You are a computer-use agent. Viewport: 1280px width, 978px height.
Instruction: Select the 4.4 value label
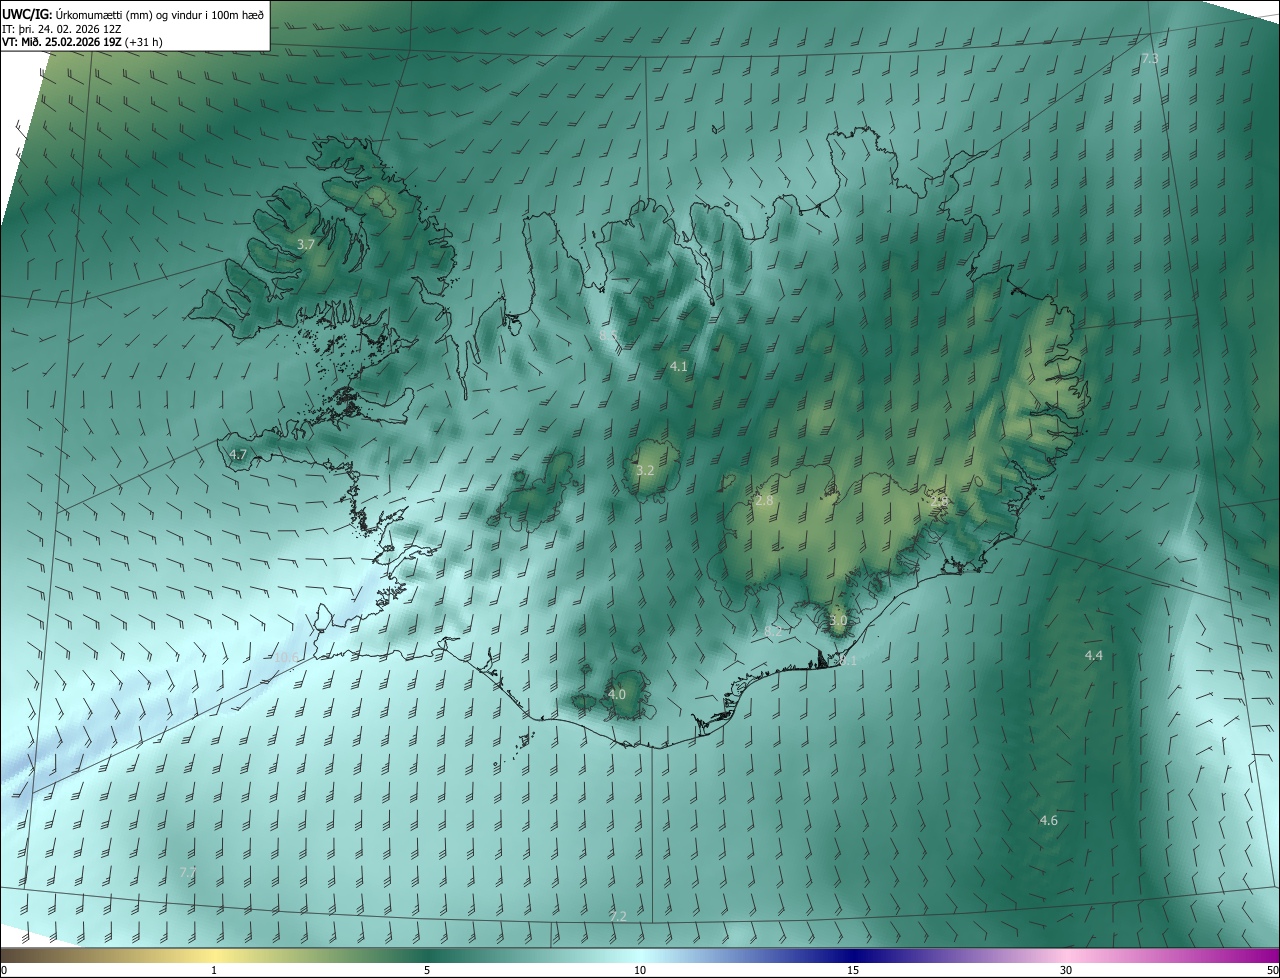click(x=1093, y=655)
